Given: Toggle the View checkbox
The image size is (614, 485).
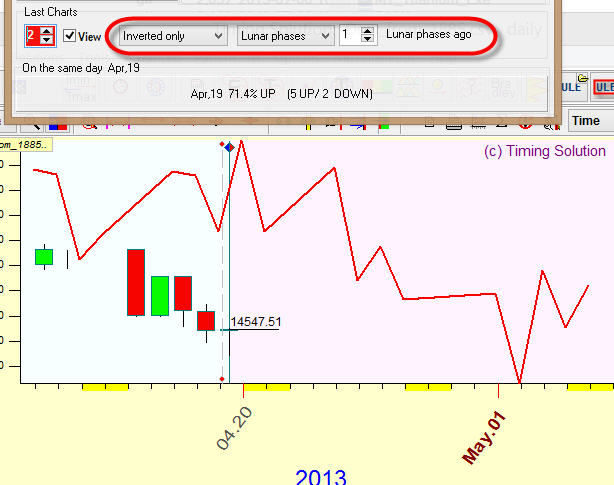Looking at the screenshot, I should pyautogui.click(x=70, y=36).
